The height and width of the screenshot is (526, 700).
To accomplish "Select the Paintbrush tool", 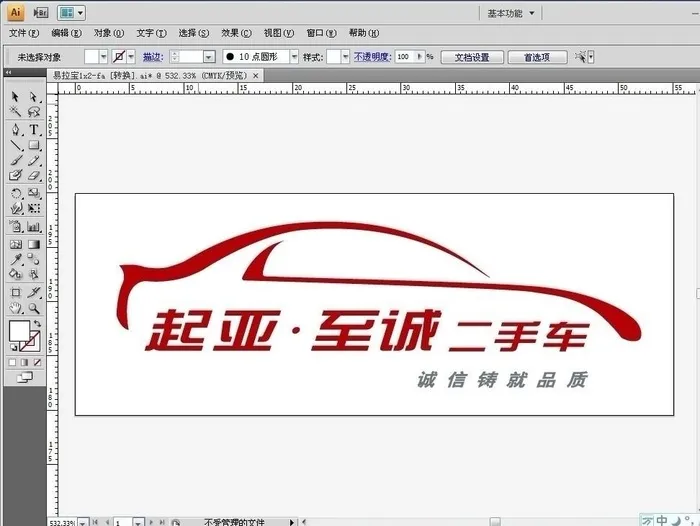I will coord(15,161).
